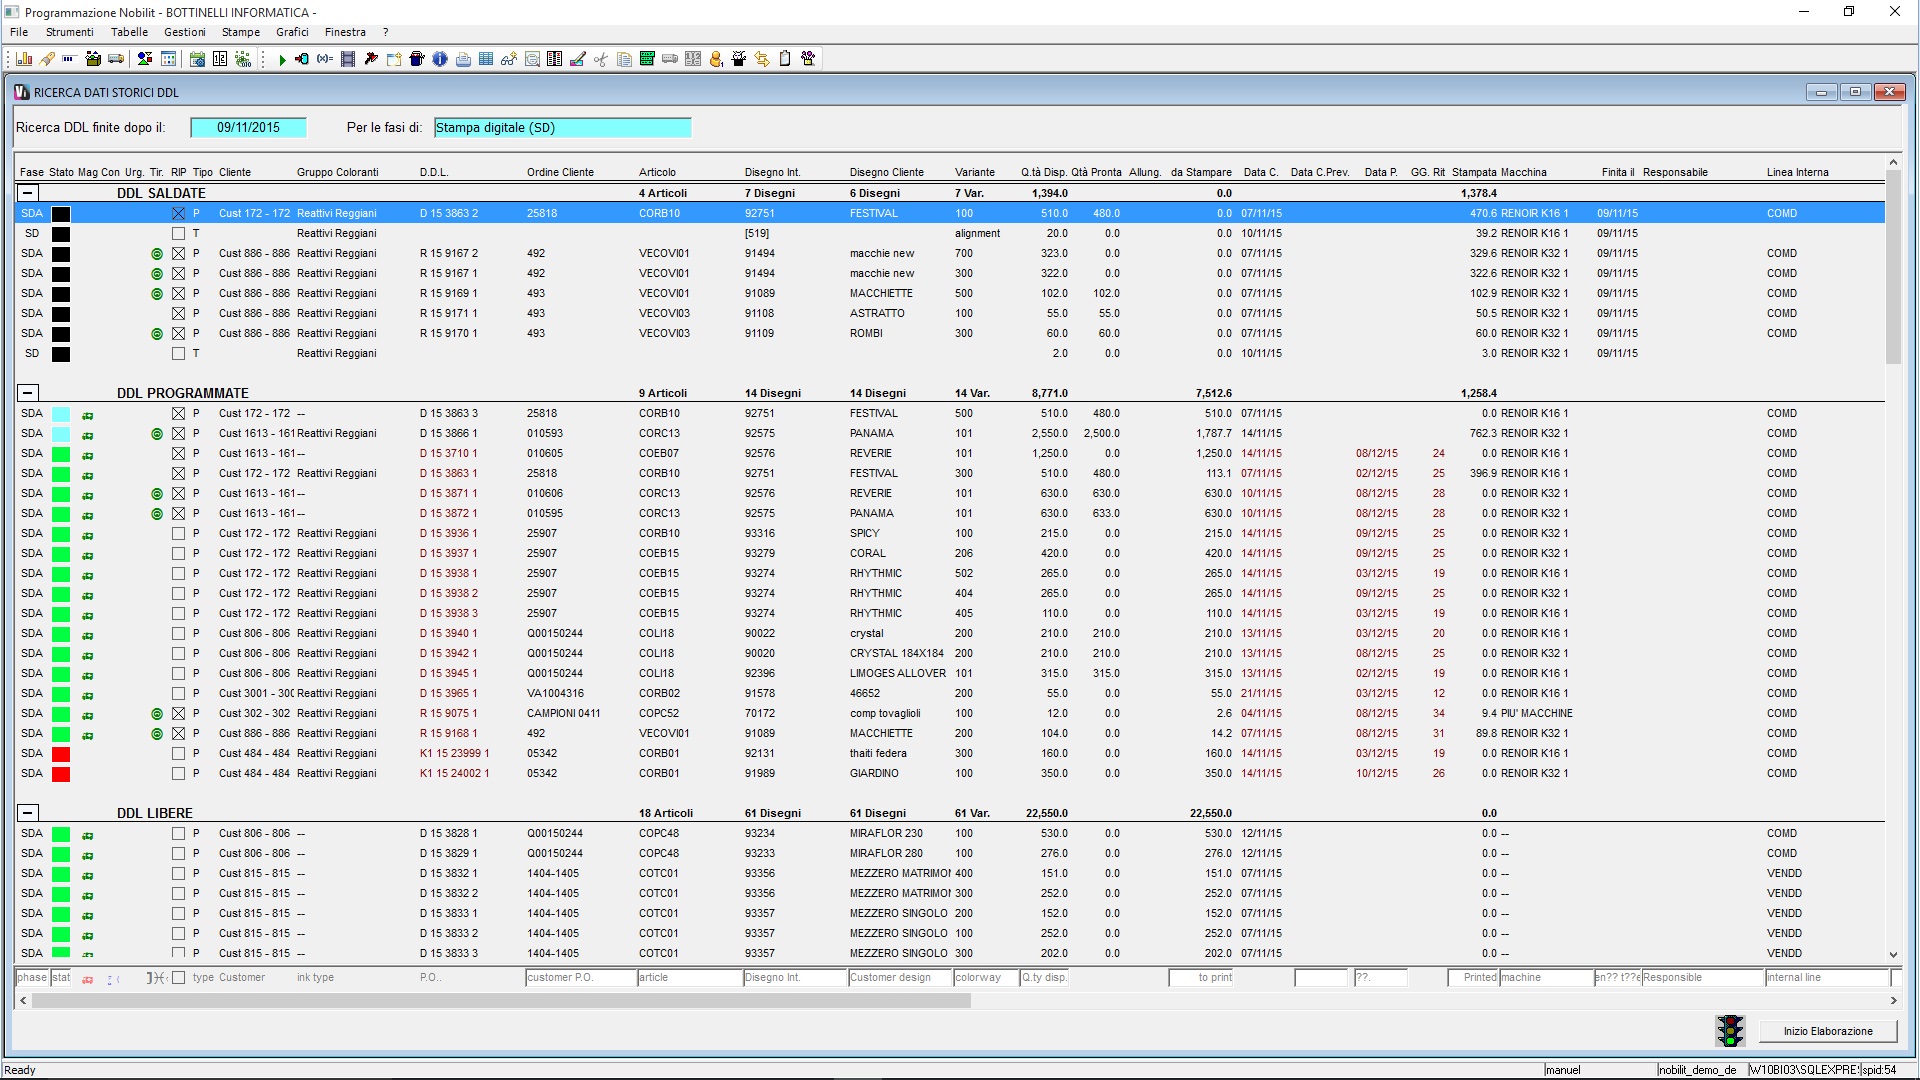
Task: Collapse the DDL PROGRAMMATE group
Action: (28, 393)
